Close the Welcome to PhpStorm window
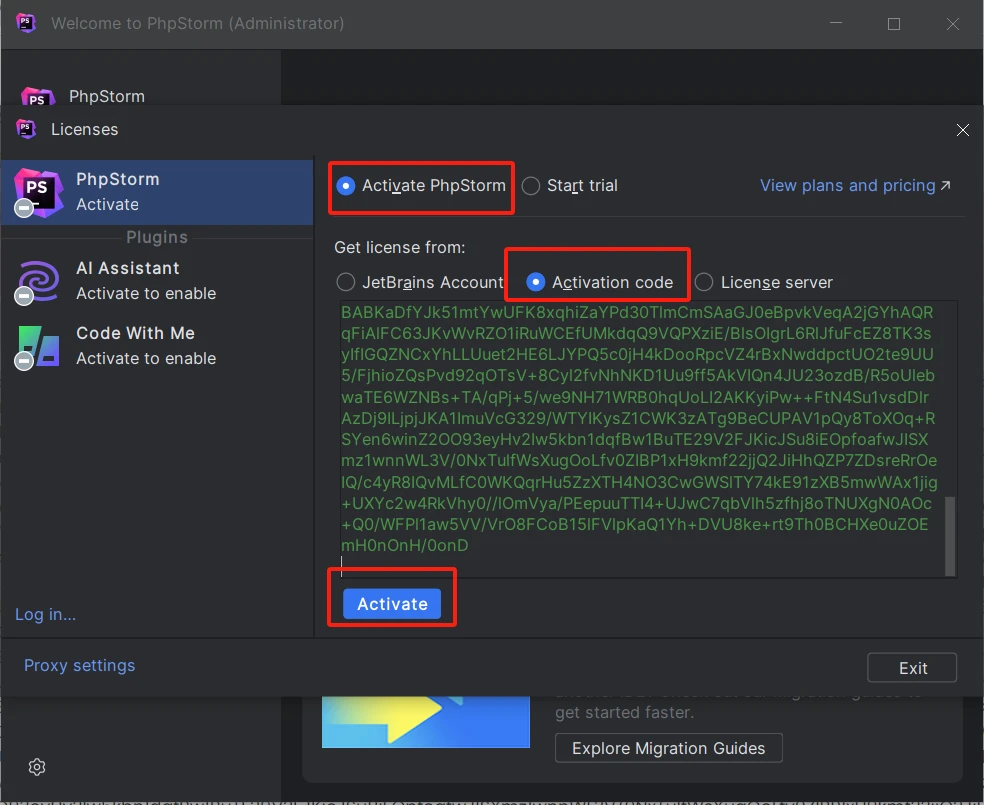 (x=953, y=24)
